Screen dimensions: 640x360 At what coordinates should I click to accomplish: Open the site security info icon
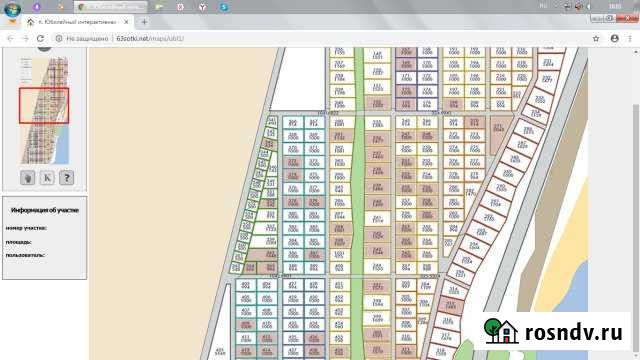tap(59, 38)
